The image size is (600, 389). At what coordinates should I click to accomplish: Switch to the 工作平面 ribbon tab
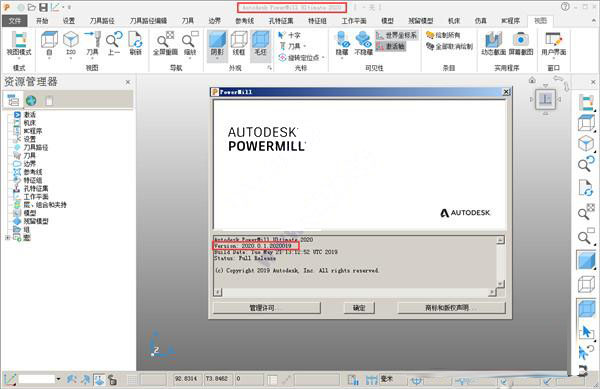click(x=354, y=21)
